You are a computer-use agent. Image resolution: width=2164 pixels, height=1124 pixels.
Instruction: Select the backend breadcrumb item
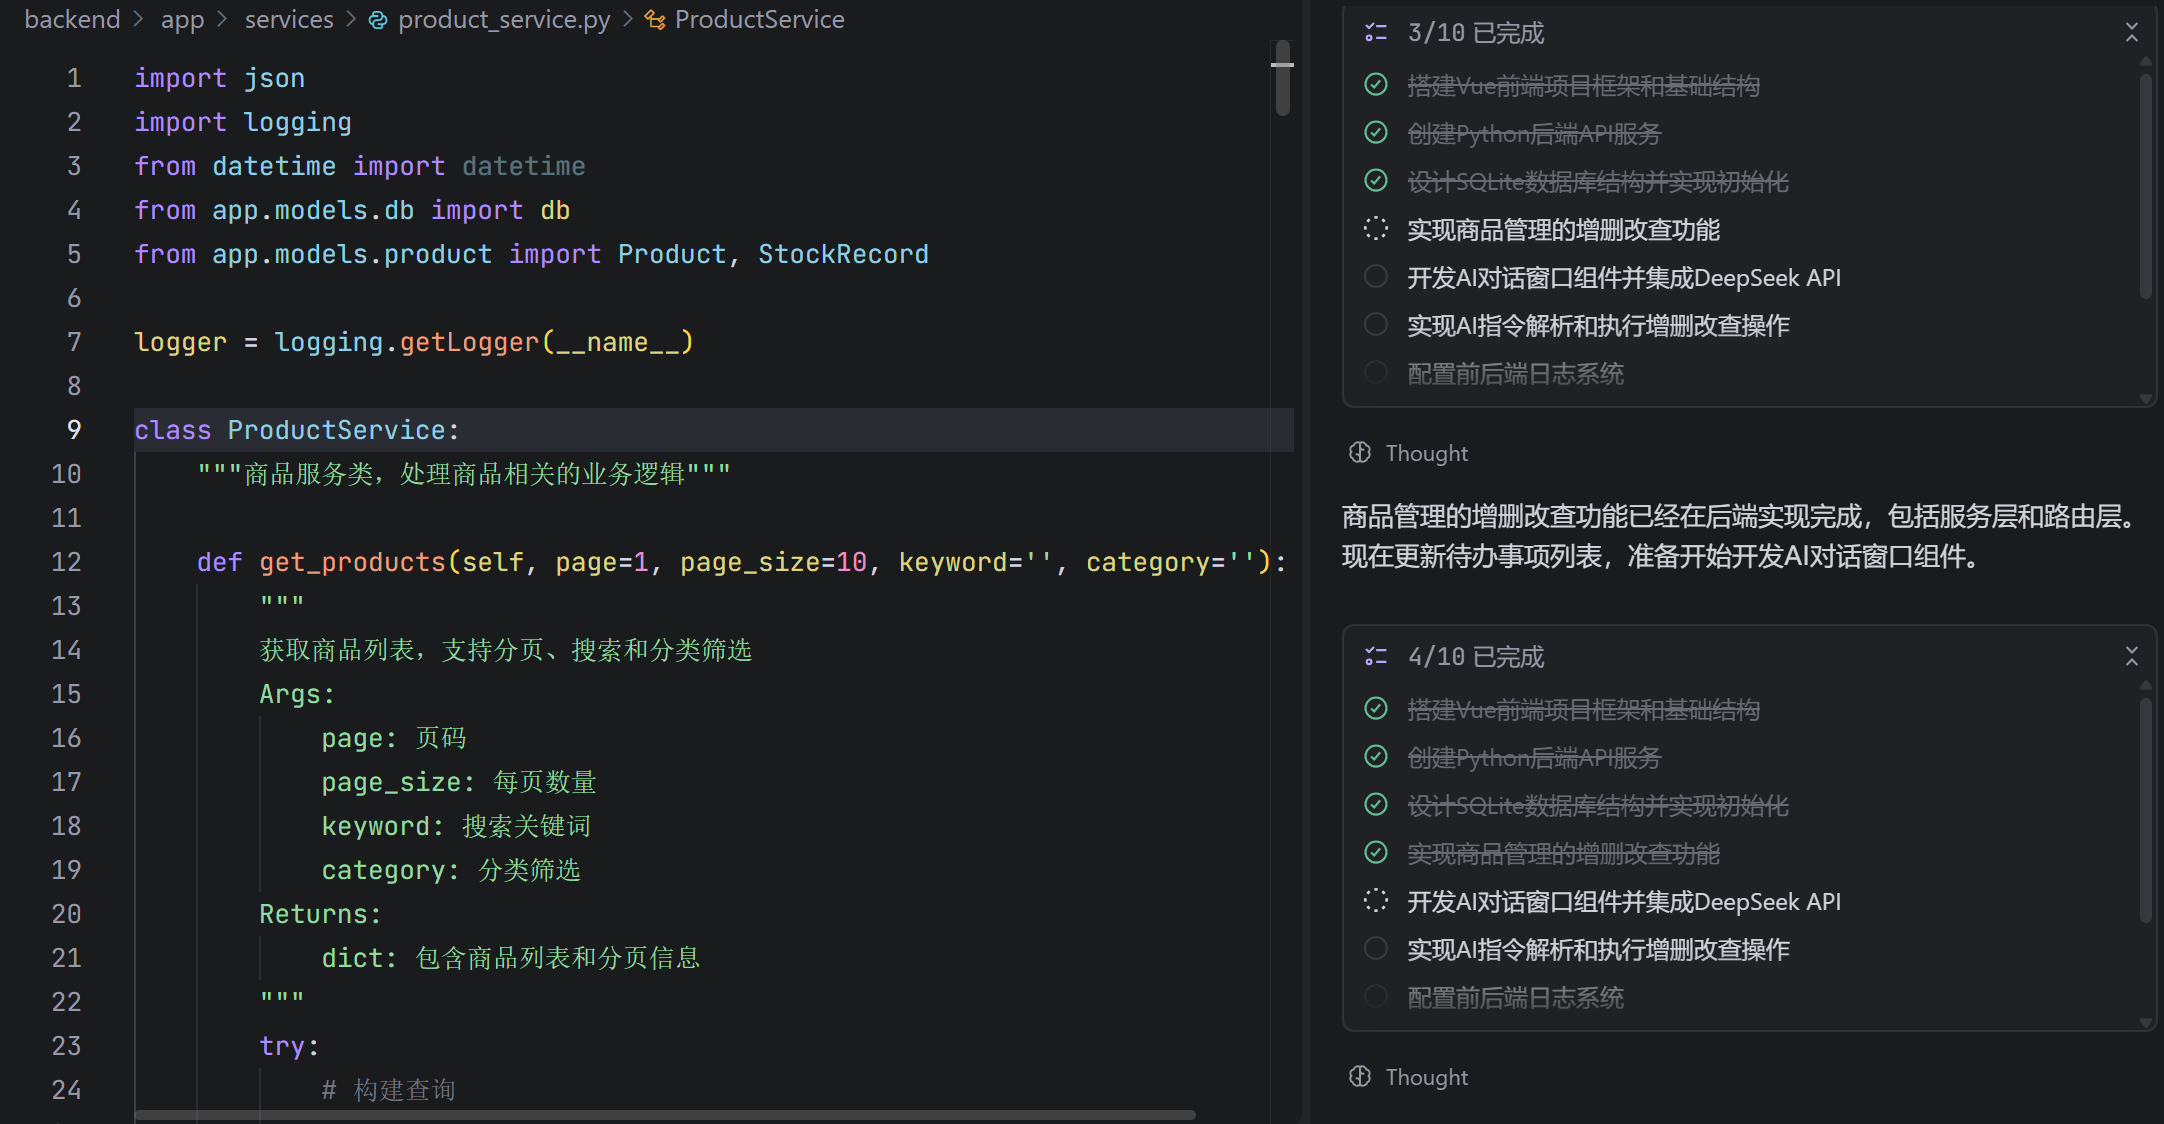coord(72,20)
